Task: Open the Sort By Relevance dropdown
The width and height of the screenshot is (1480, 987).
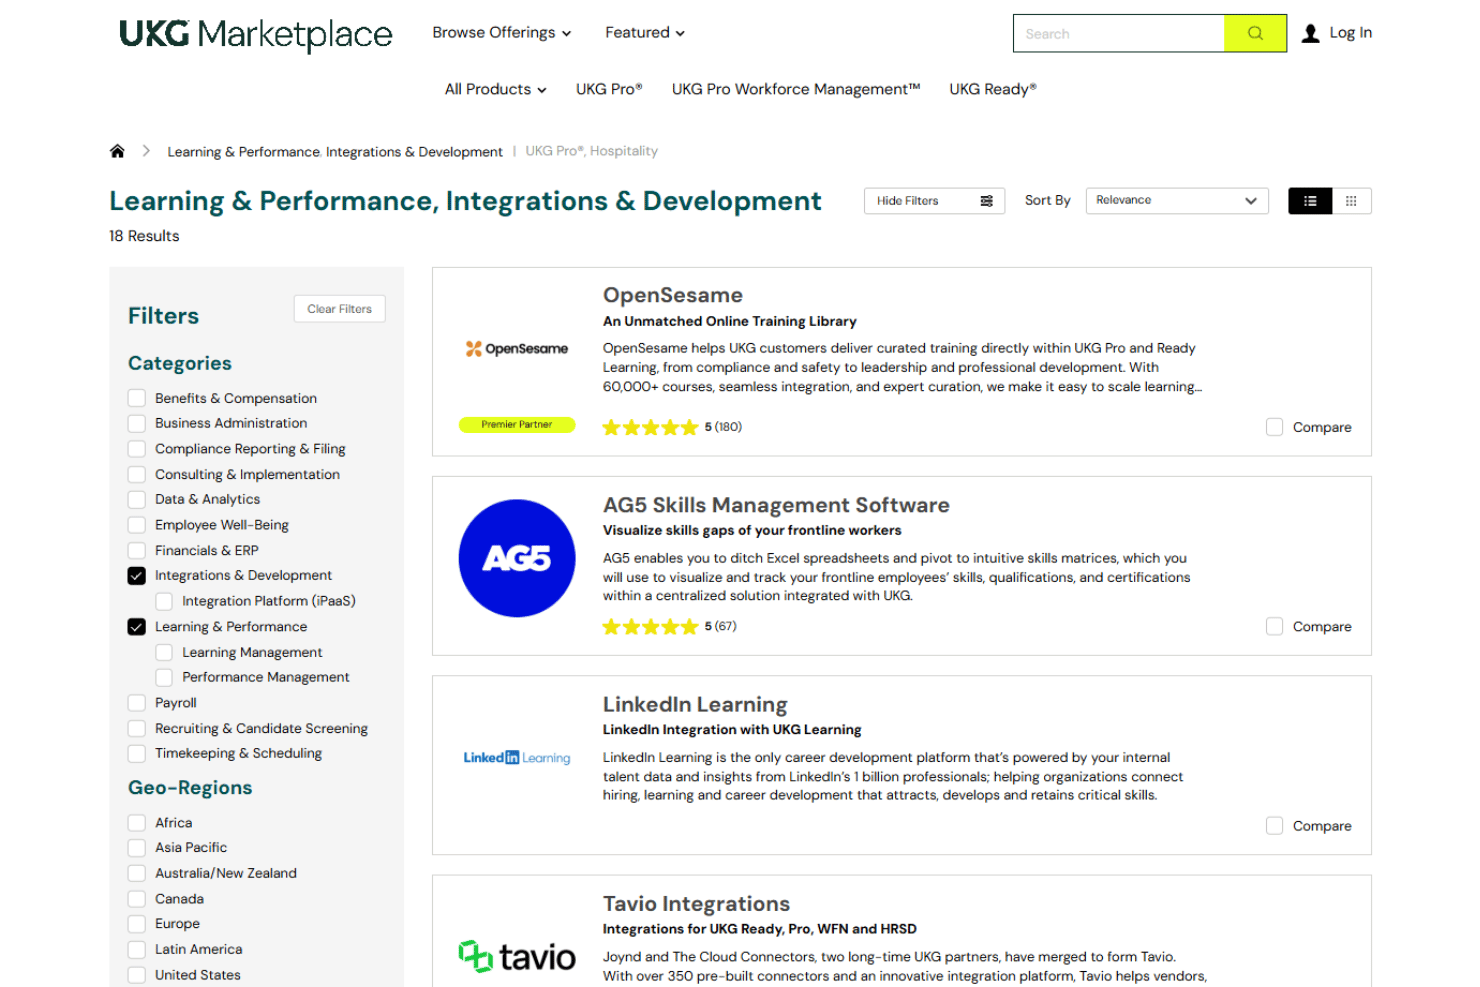Action: point(1177,201)
